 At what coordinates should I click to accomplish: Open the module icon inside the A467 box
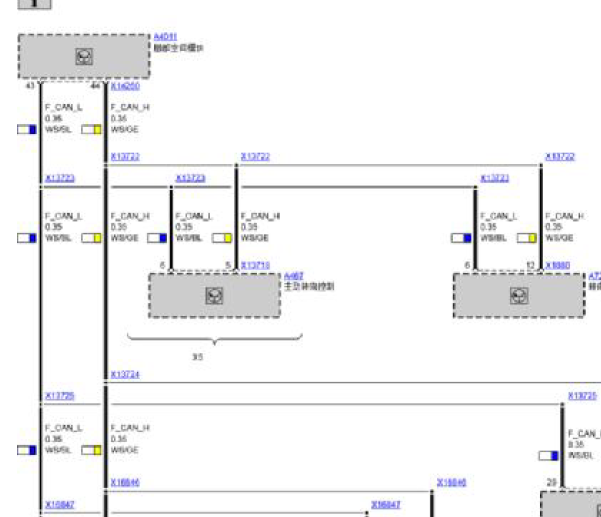click(214, 295)
